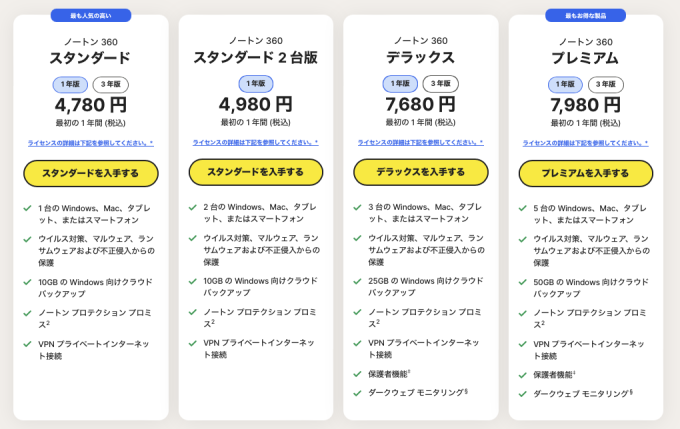Click the checkmark beside プレミアム 保護者機能

(x=523, y=374)
